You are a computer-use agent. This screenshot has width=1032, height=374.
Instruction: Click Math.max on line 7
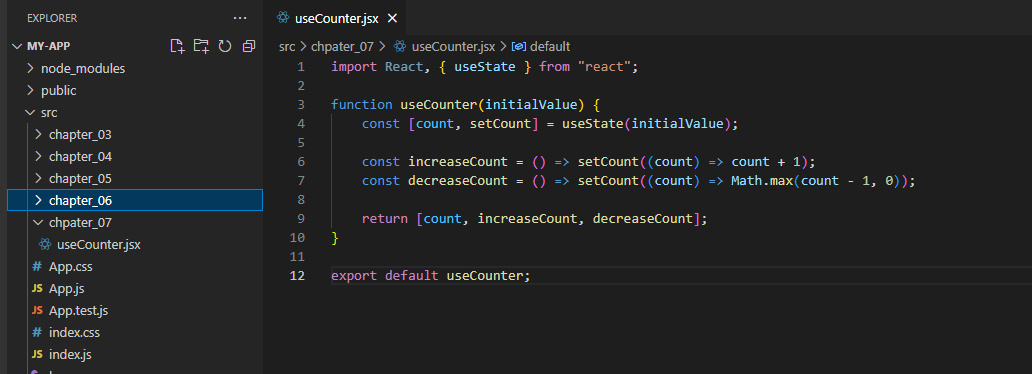pyautogui.click(x=761, y=180)
